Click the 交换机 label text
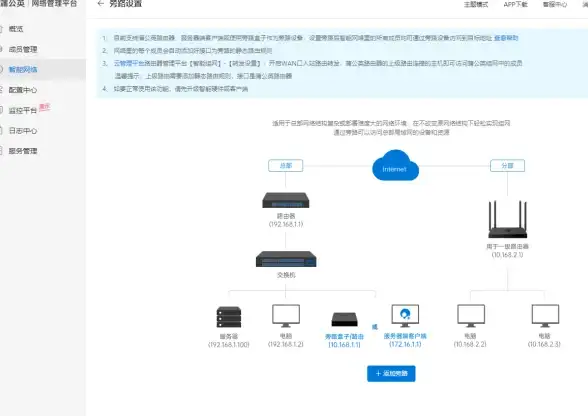 pyautogui.click(x=286, y=275)
